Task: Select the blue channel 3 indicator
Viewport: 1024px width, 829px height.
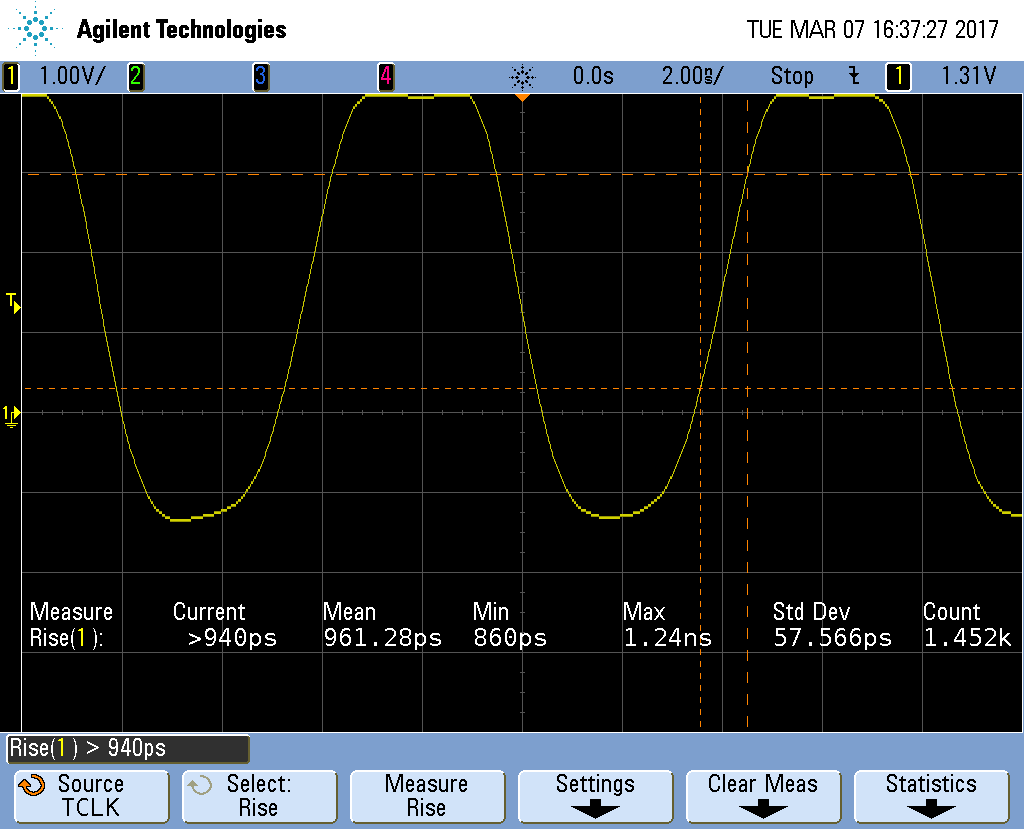Action: pos(260,76)
